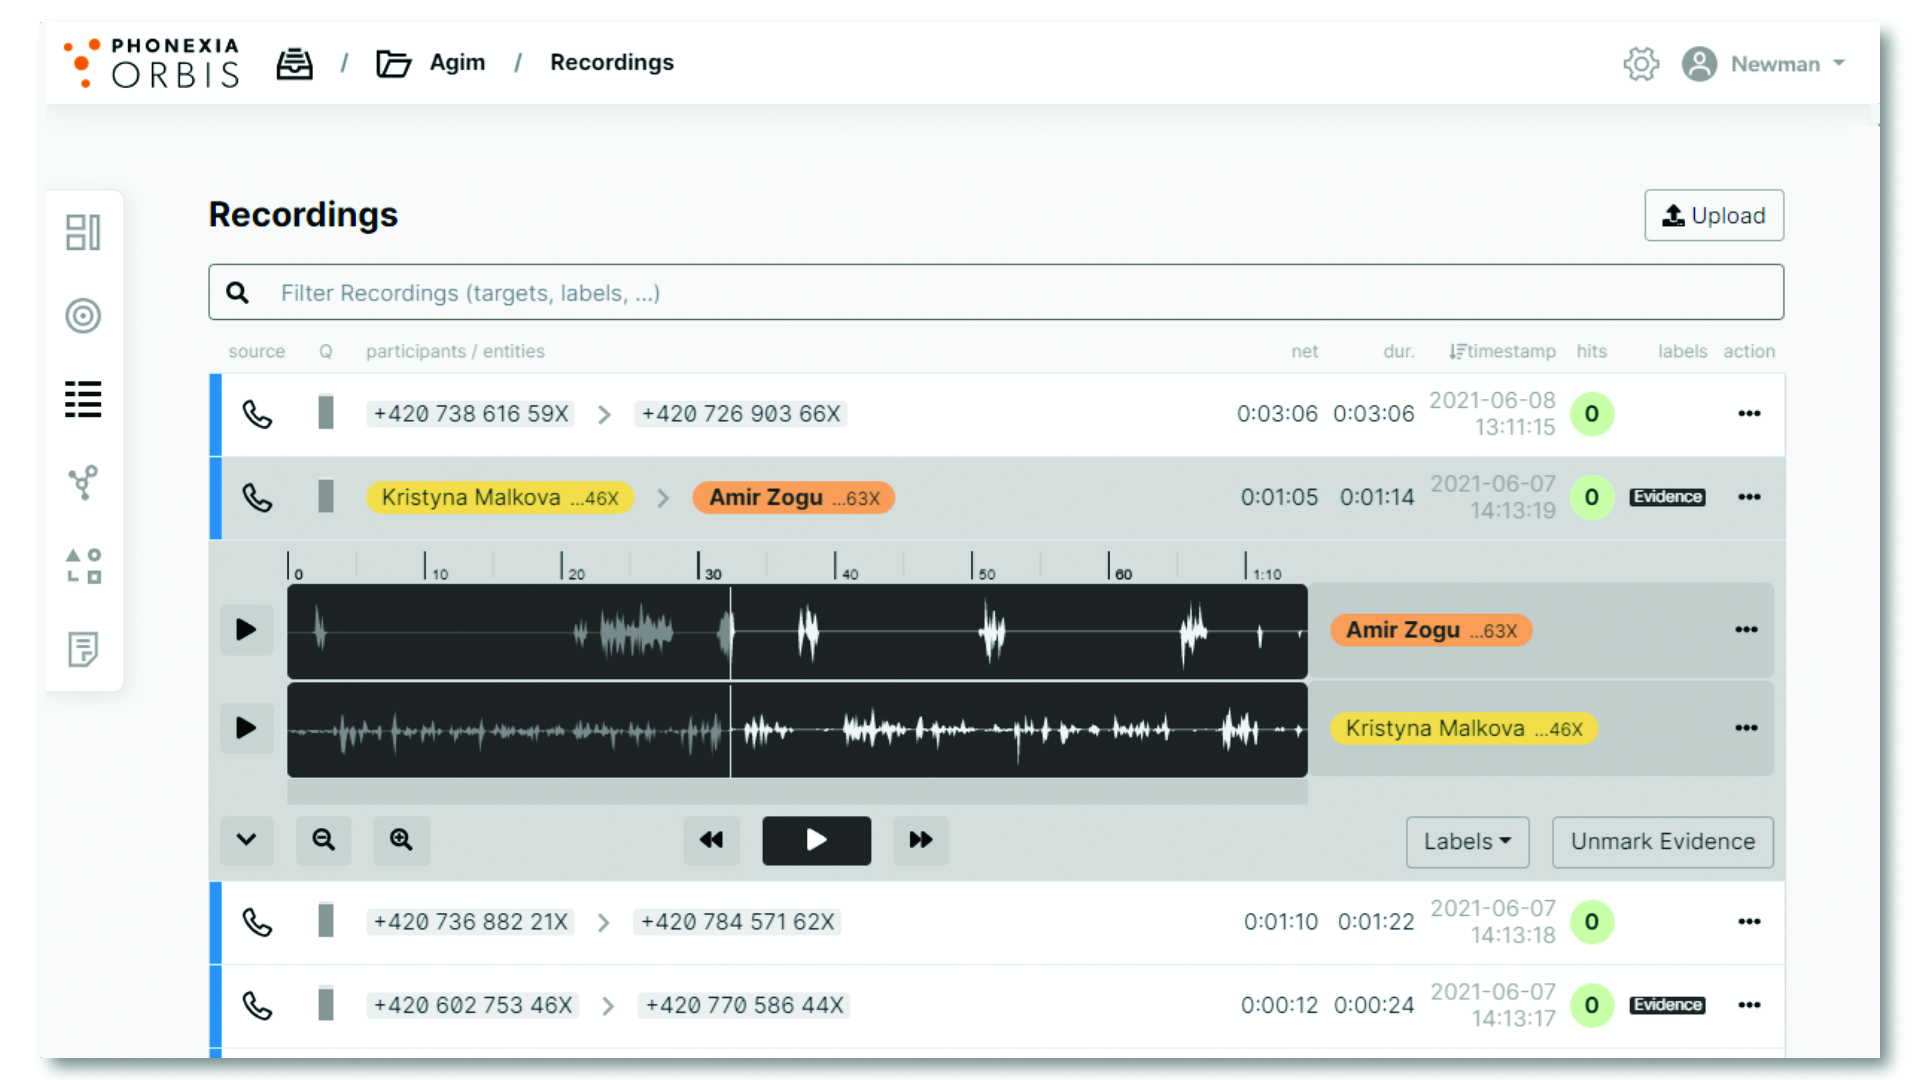Open the relationship graph icon in sidebar
Screen dimensions: 1920x1080
coord(83,483)
